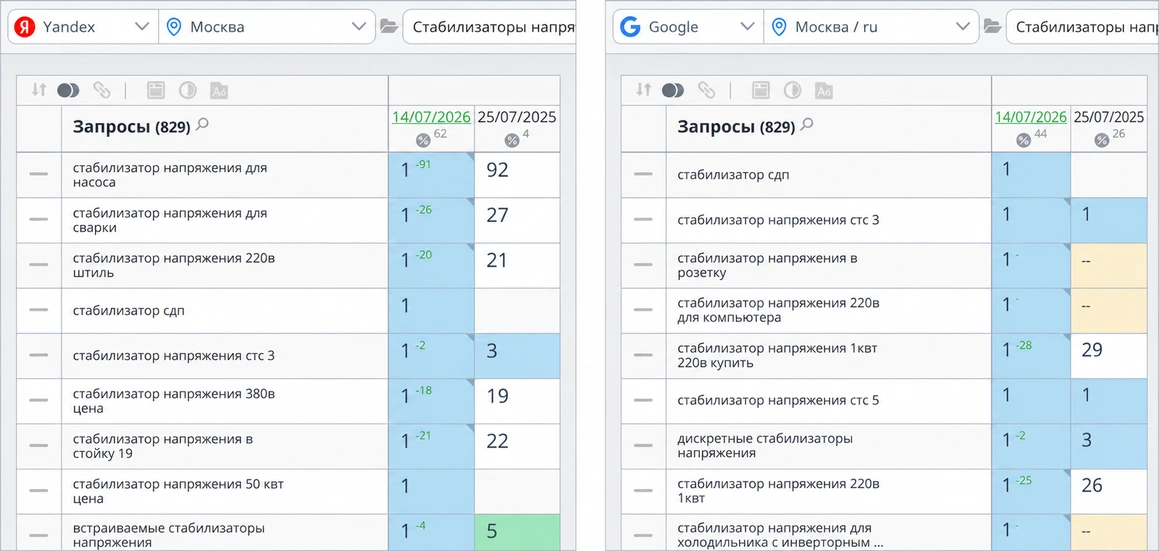The width and height of the screenshot is (1159, 551).
Task: Click the folder icon in Yandex panel
Action: coord(388,27)
